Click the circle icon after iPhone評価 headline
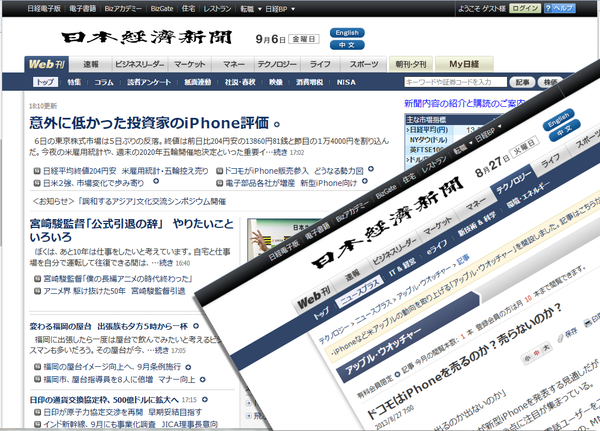The width and height of the screenshot is (600, 431). click(x=277, y=124)
